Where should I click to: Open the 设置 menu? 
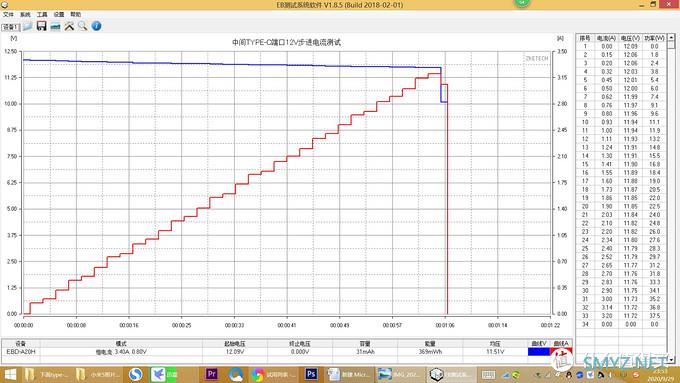(59, 14)
